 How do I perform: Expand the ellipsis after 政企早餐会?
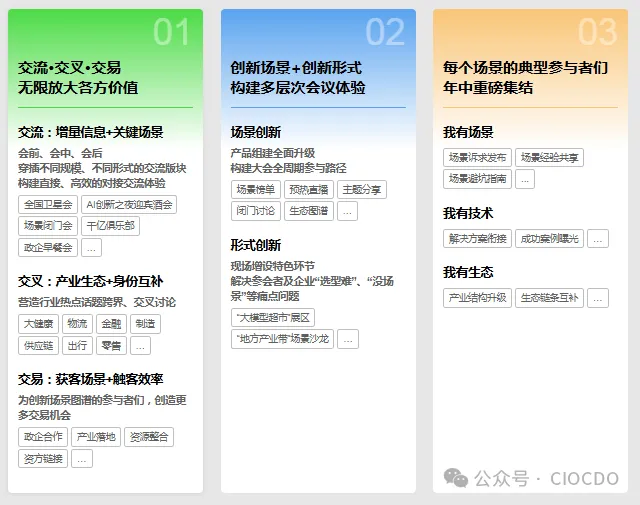tap(91, 247)
